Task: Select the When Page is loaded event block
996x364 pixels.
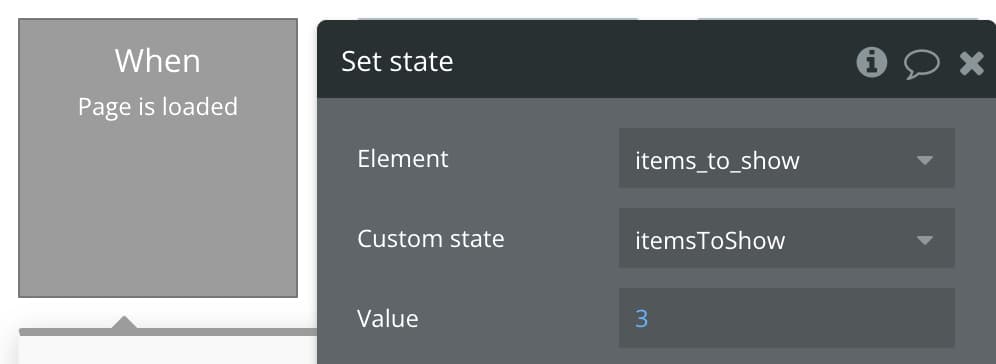Action: (x=158, y=158)
